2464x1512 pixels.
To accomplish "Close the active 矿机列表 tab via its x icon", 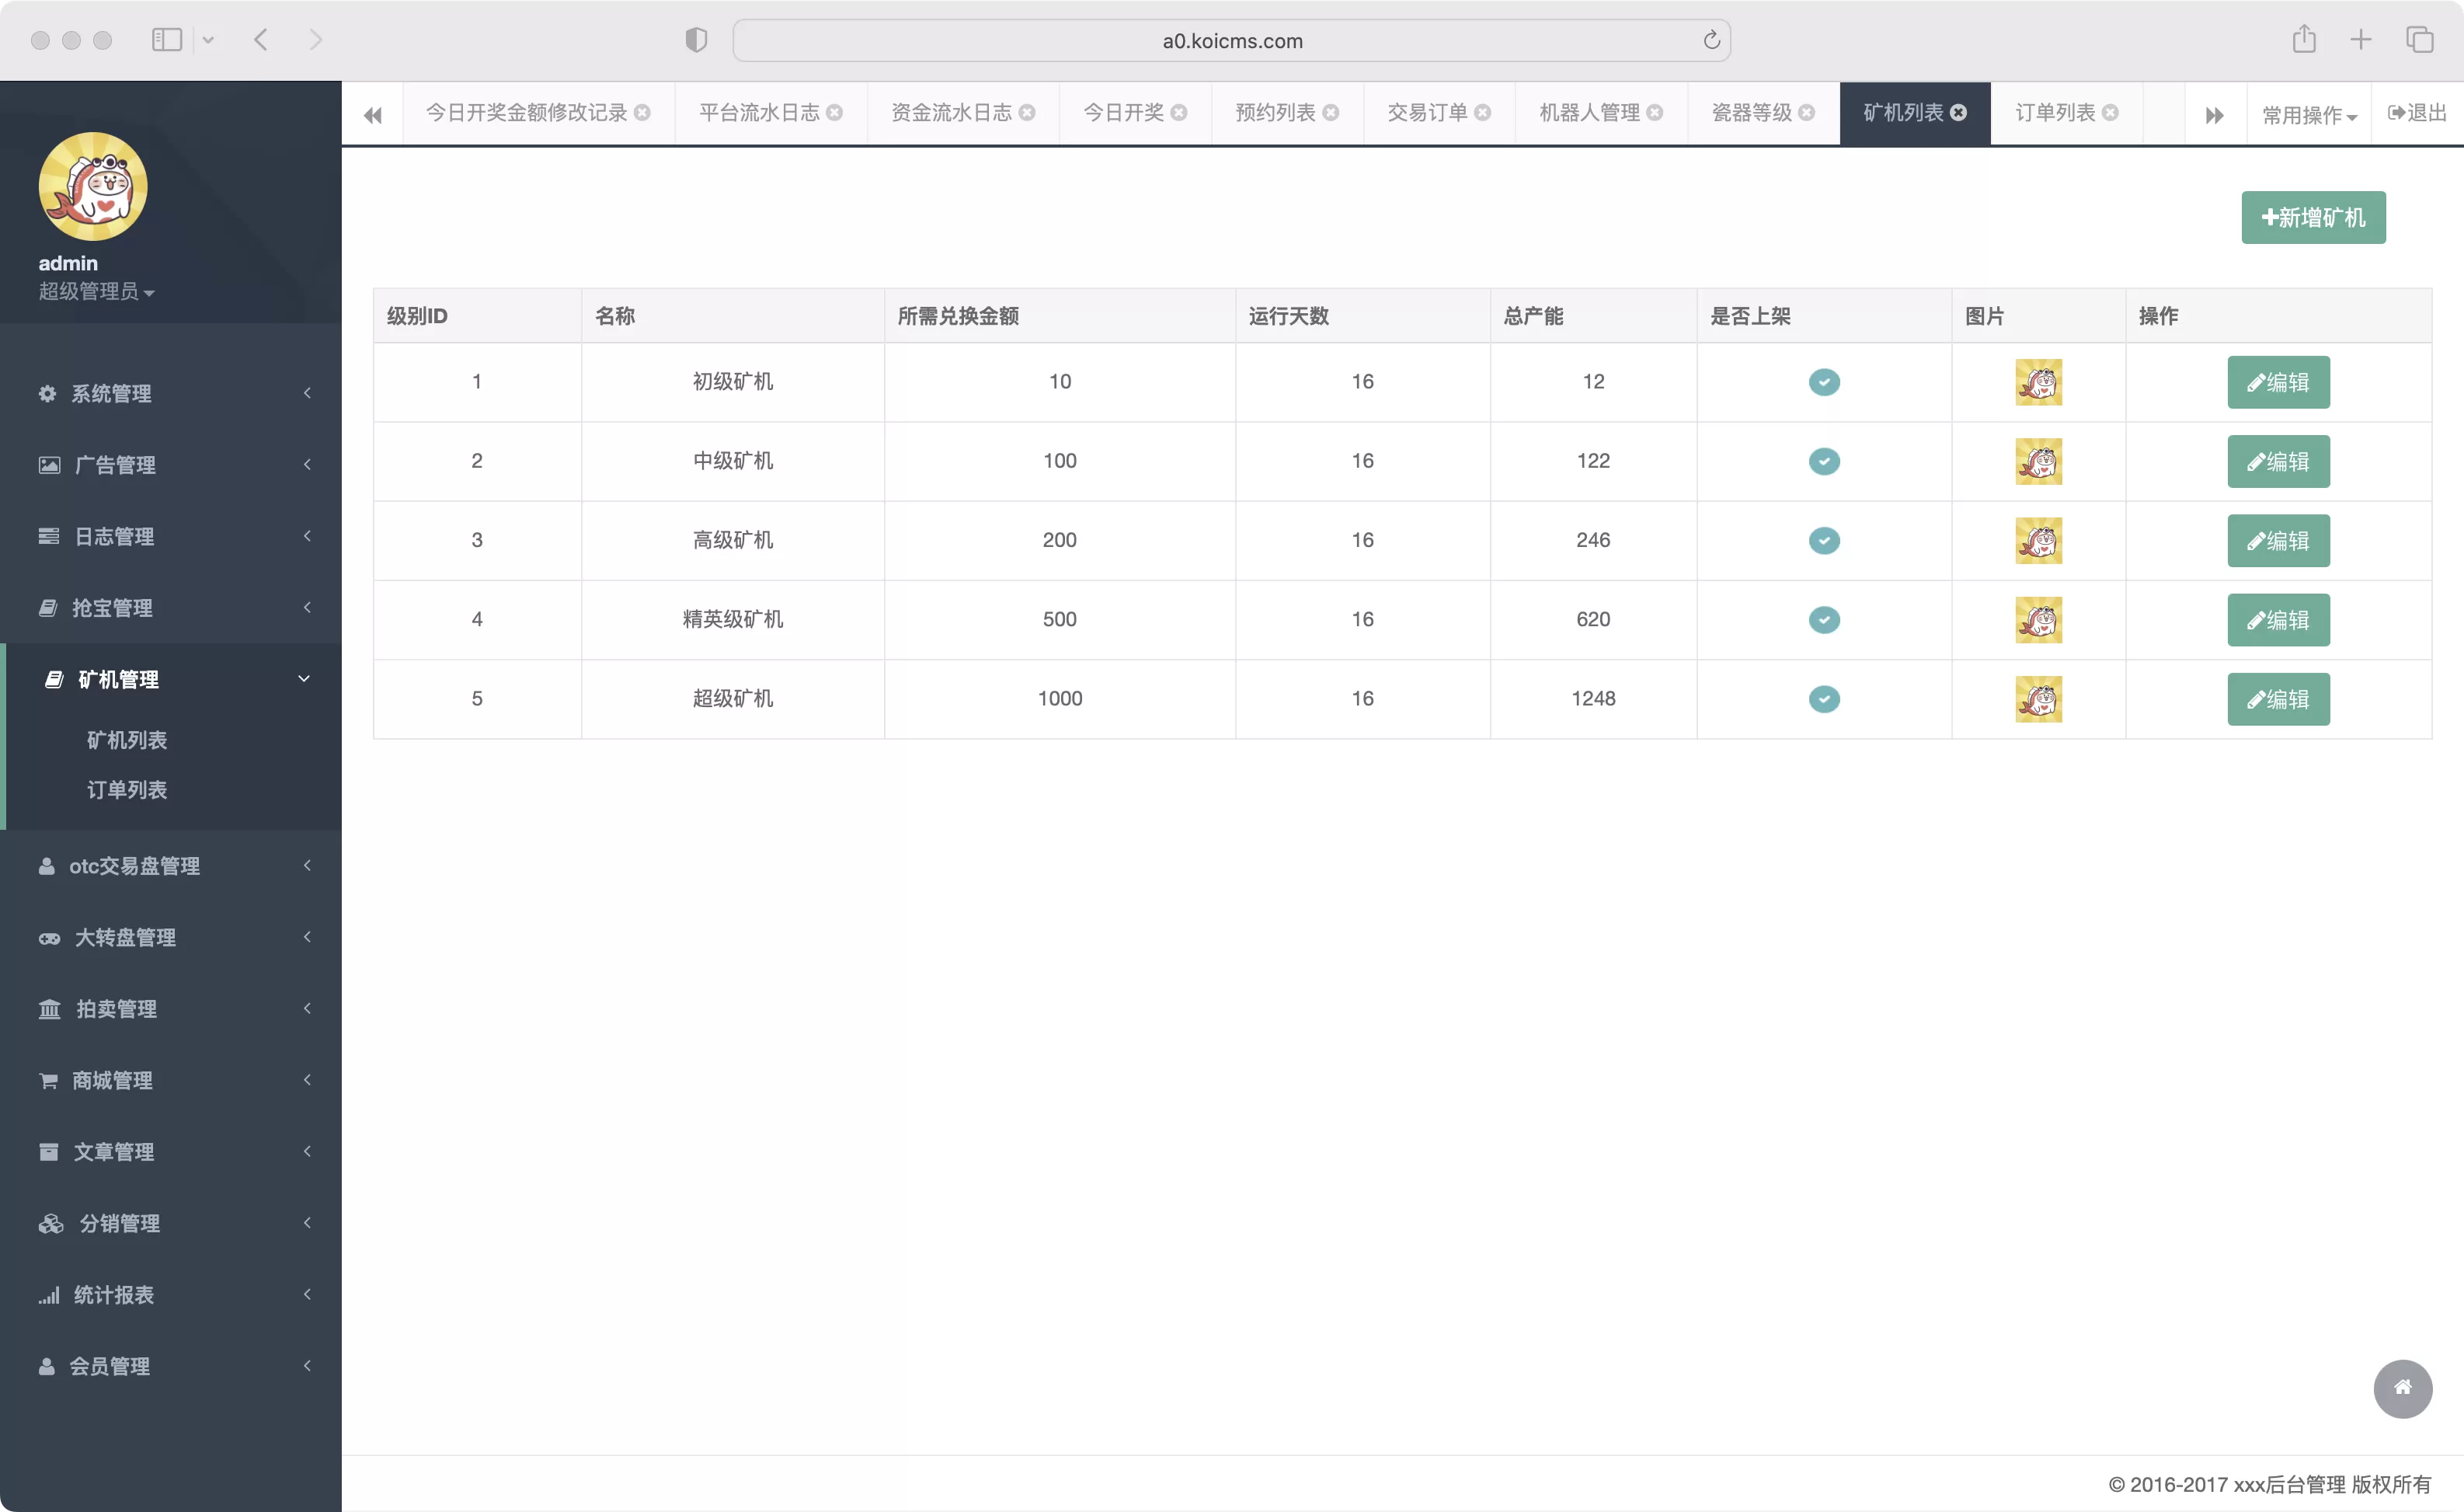I will (1959, 113).
